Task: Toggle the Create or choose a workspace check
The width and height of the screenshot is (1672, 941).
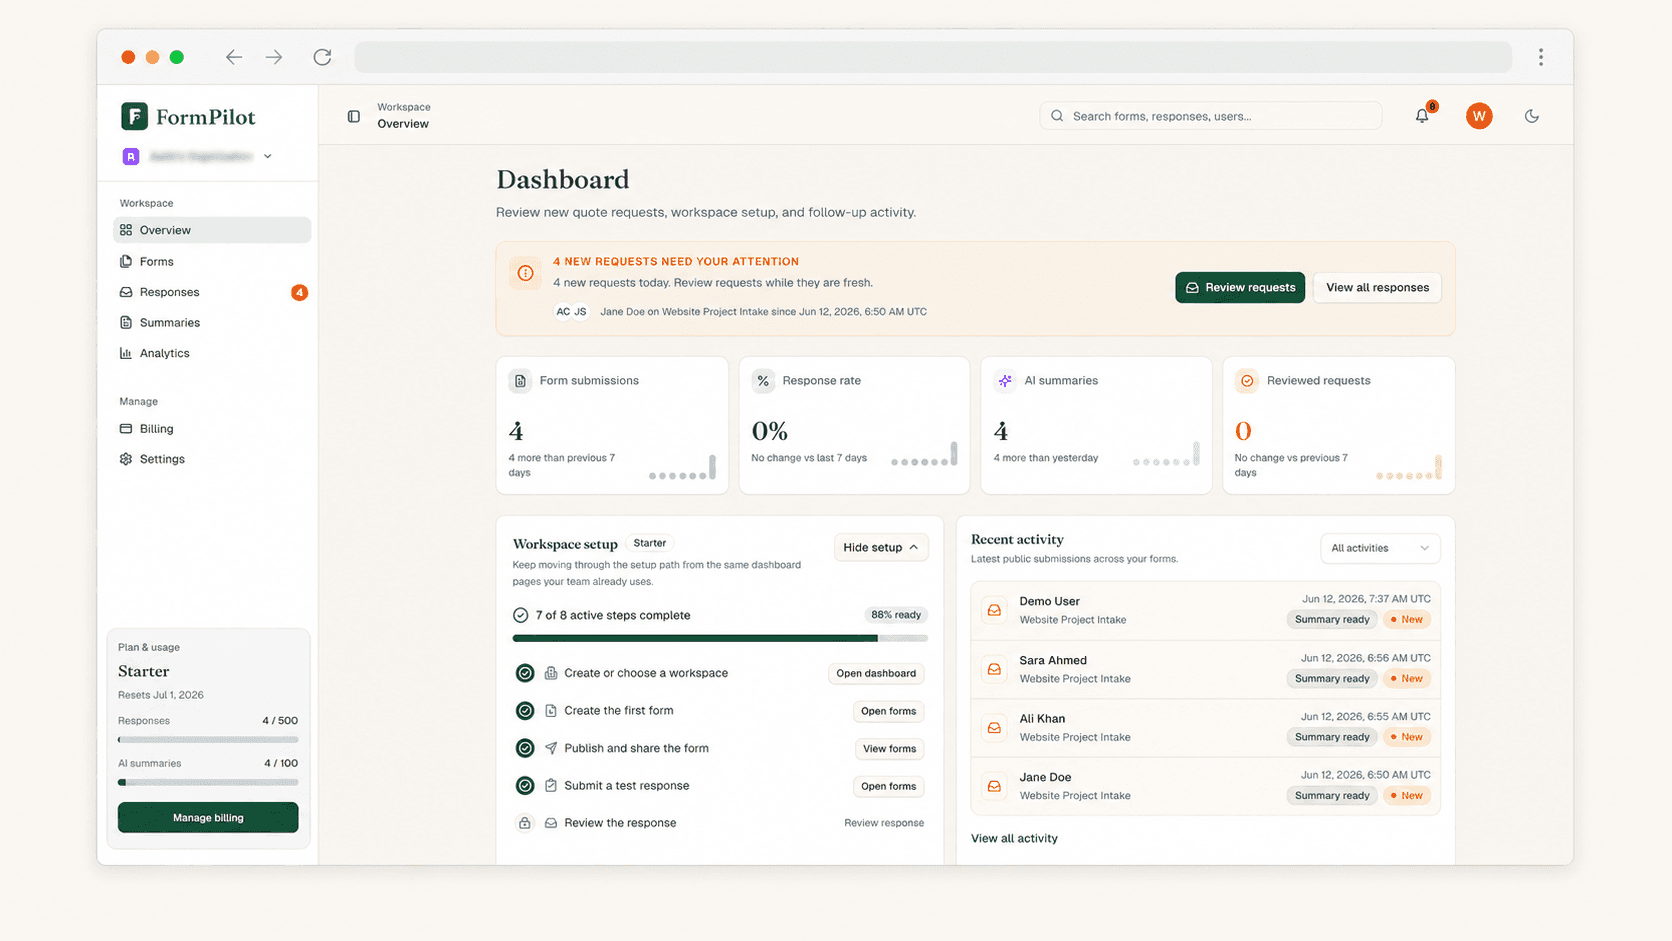Action: pyautogui.click(x=525, y=673)
